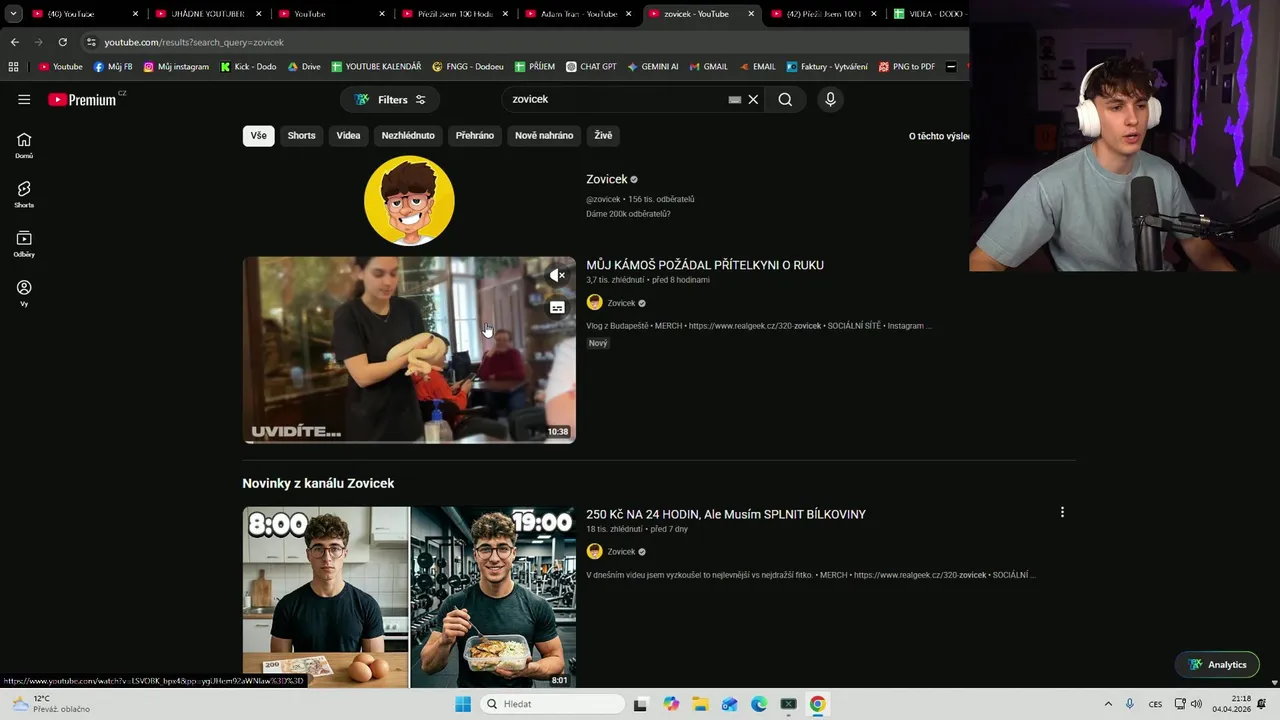The width and height of the screenshot is (1280, 720).
Task: Start voice search with the microphone
Action: (x=830, y=99)
